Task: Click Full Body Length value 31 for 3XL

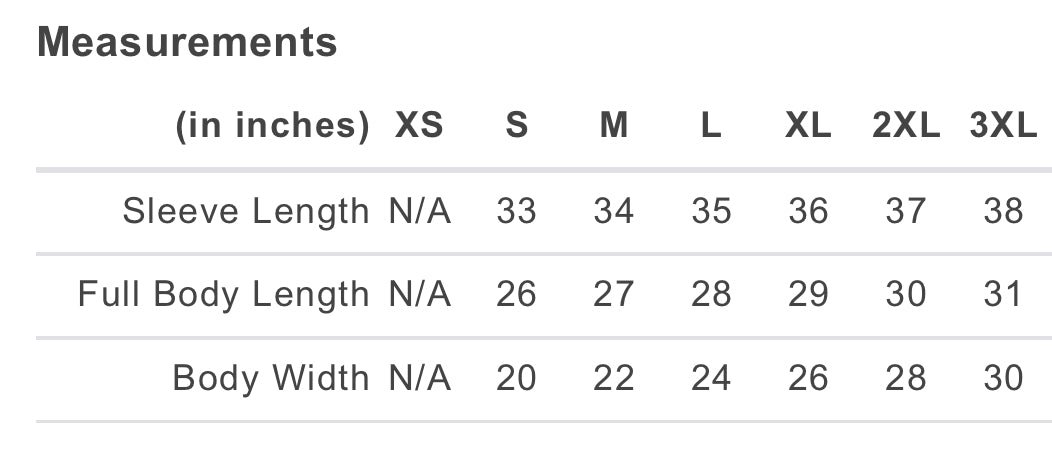Action: pyautogui.click(x=1003, y=295)
